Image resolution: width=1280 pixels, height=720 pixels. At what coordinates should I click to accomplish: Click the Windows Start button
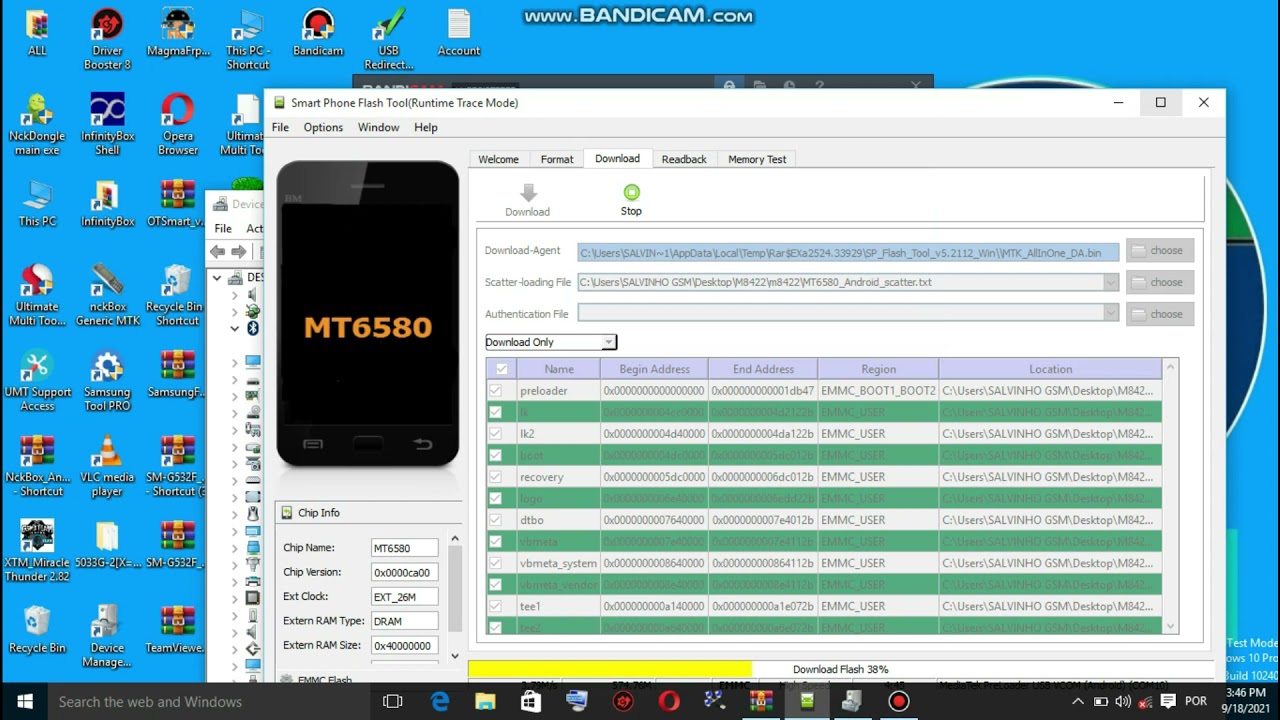(24, 701)
